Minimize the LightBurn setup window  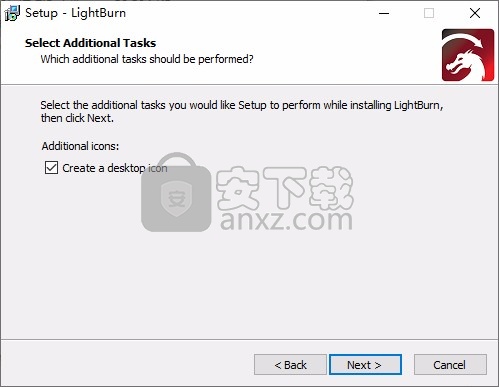(384, 13)
